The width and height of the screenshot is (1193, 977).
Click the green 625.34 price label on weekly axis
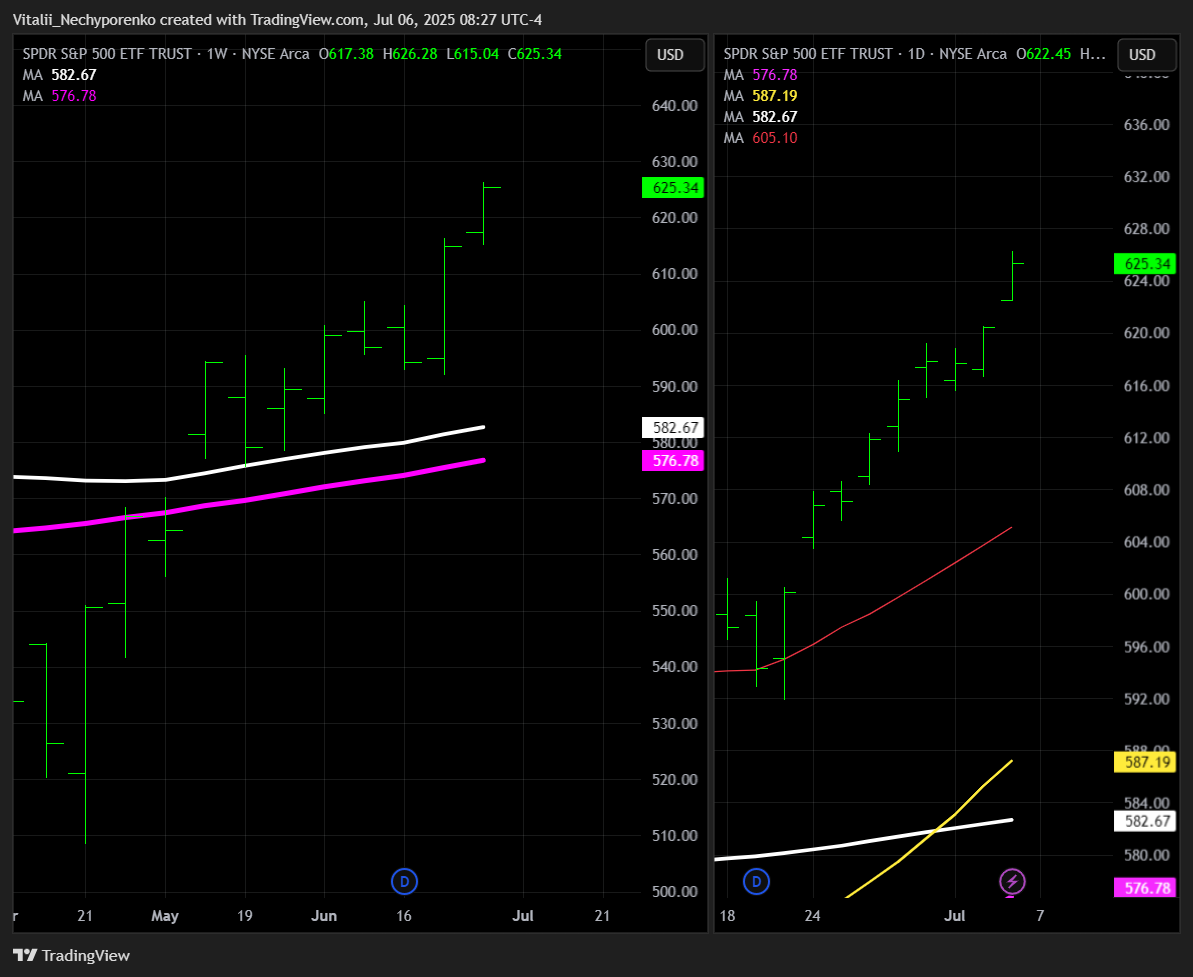click(x=673, y=187)
